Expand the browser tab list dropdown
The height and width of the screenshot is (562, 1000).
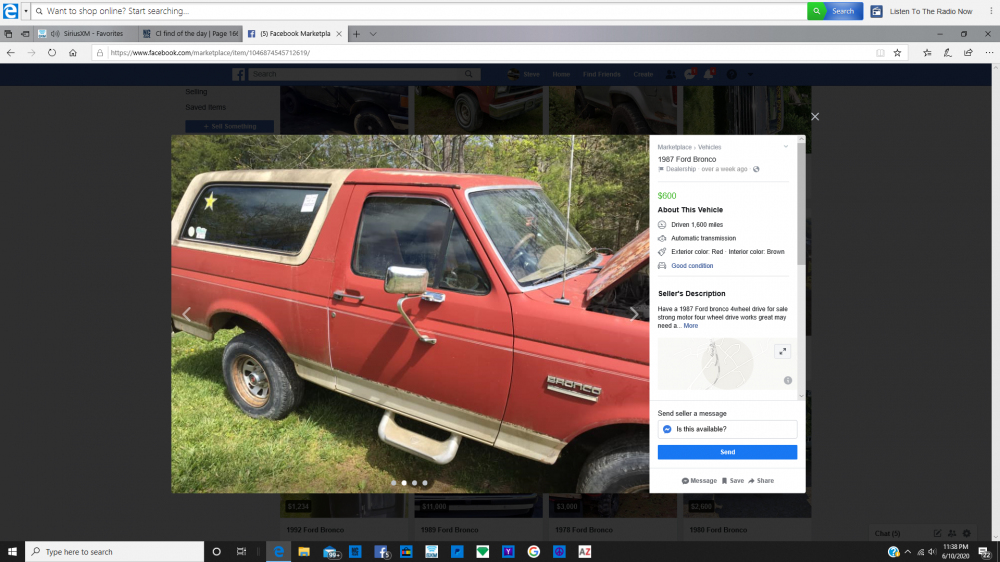373,33
